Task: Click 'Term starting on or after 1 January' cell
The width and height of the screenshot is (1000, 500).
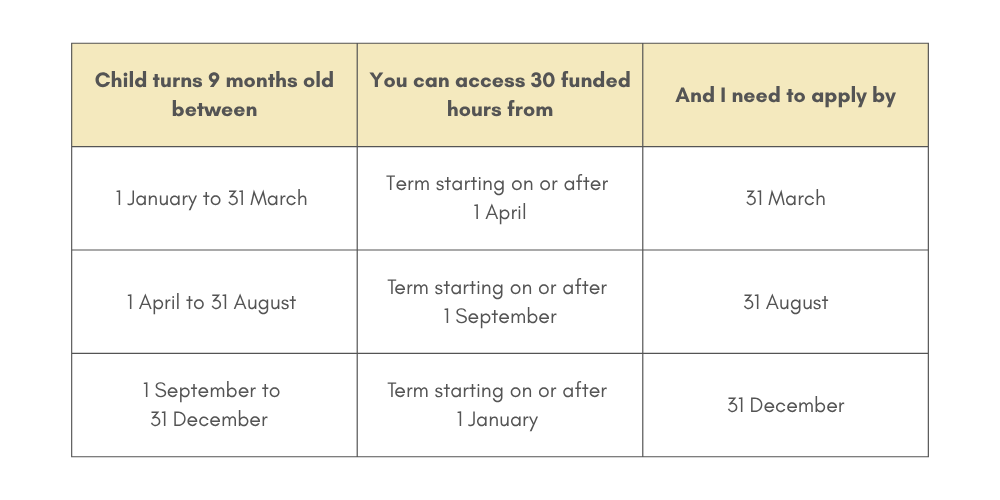Action: (x=500, y=405)
